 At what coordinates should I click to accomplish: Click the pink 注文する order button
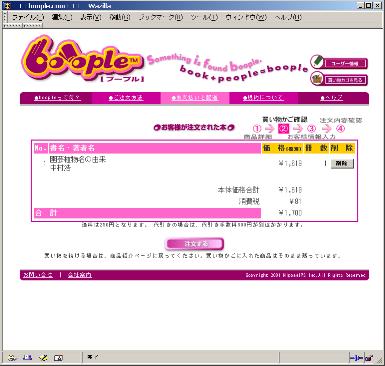194,244
